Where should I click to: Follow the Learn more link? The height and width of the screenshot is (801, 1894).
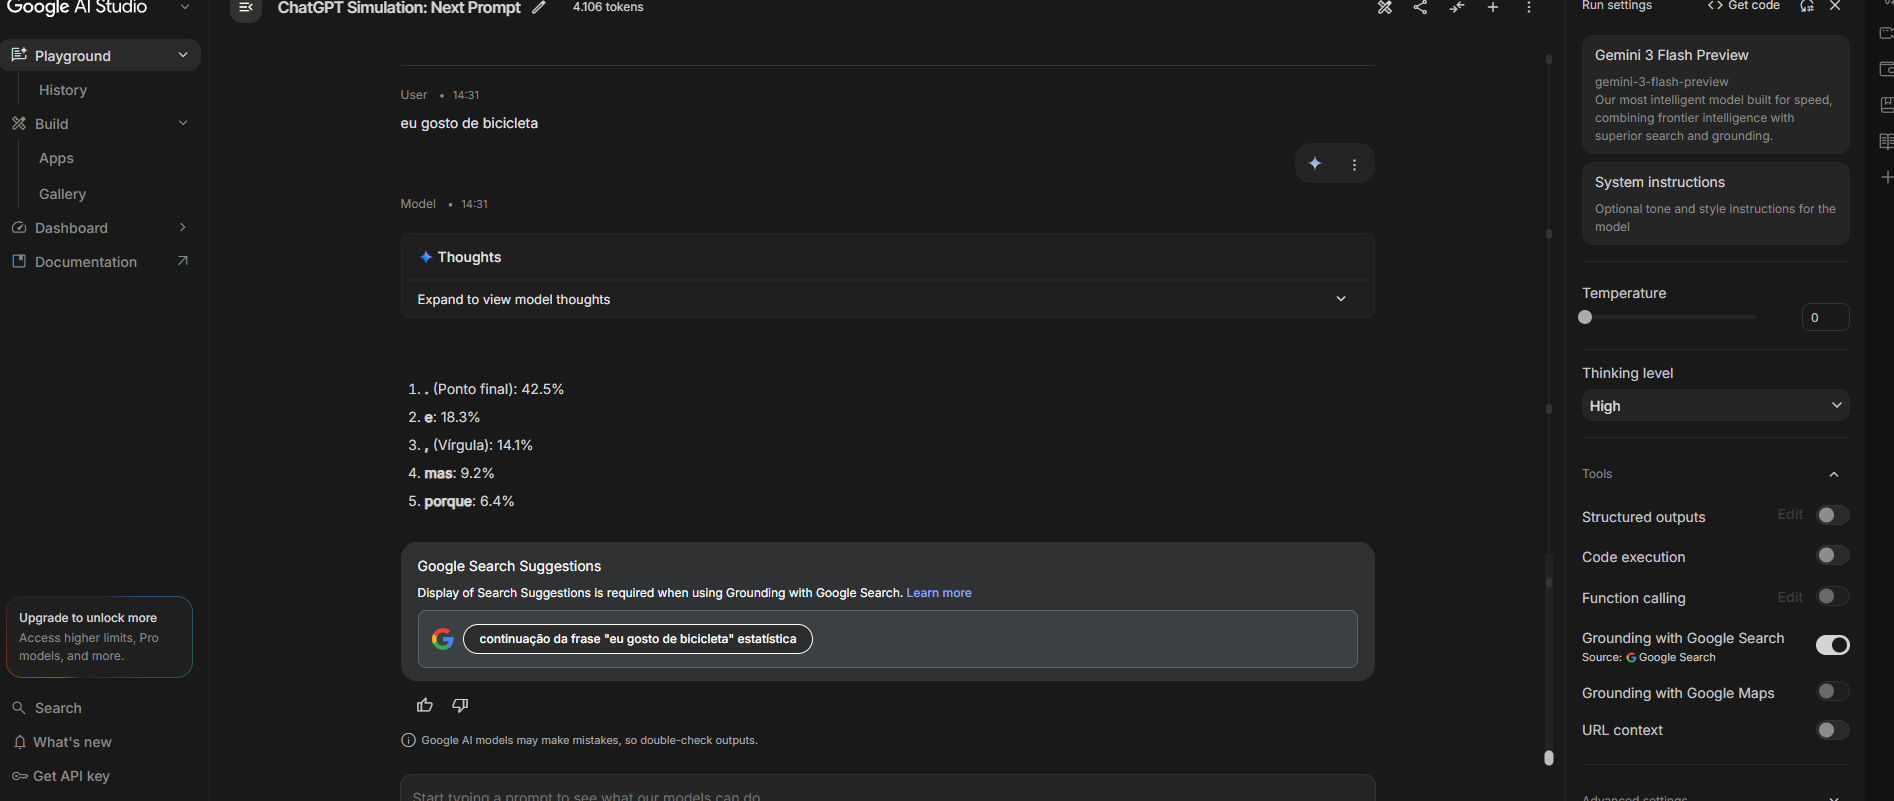(939, 593)
